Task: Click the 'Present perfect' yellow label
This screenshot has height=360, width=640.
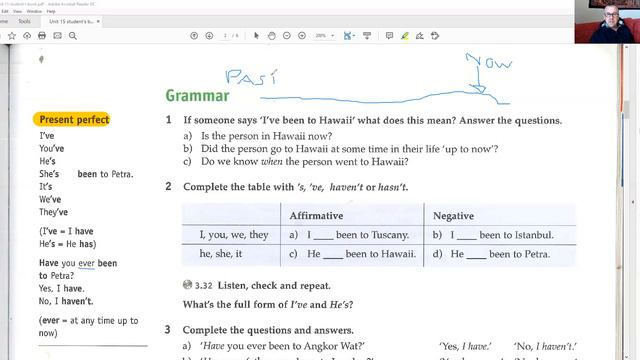Action: pyautogui.click(x=72, y=120)
